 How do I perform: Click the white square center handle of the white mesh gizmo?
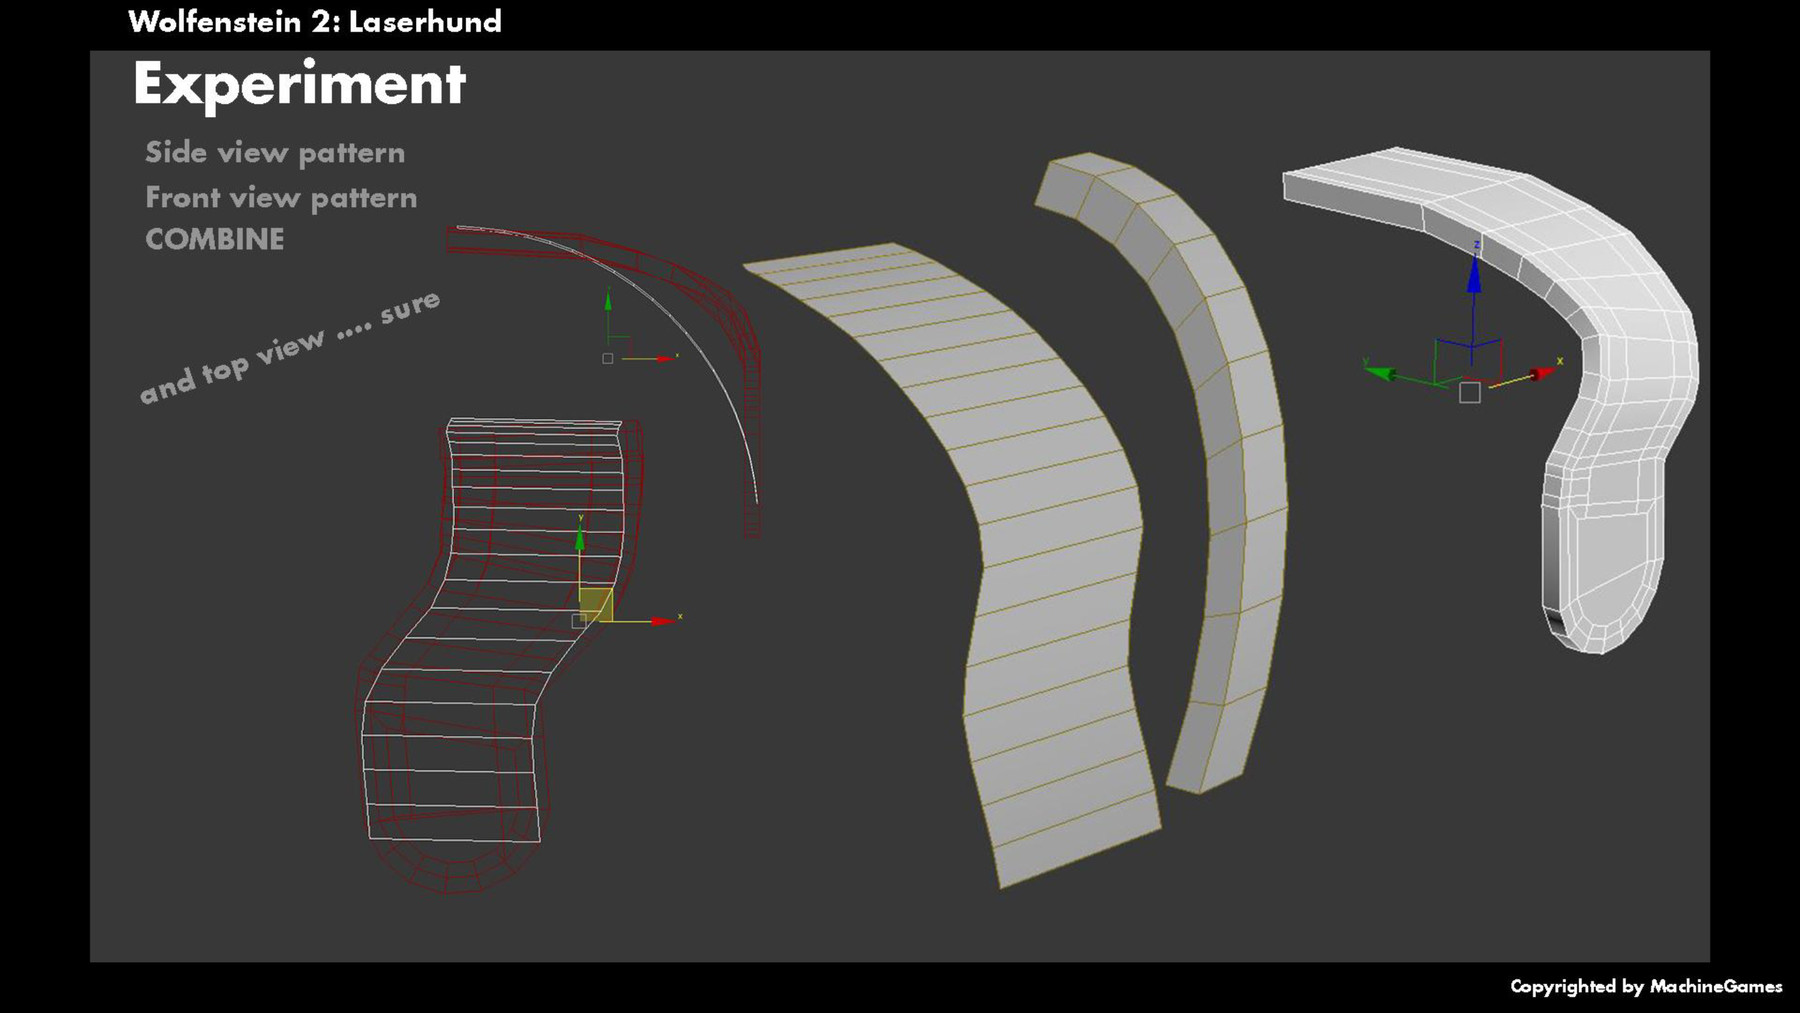pyautogui.click(x=1470, y=393)
